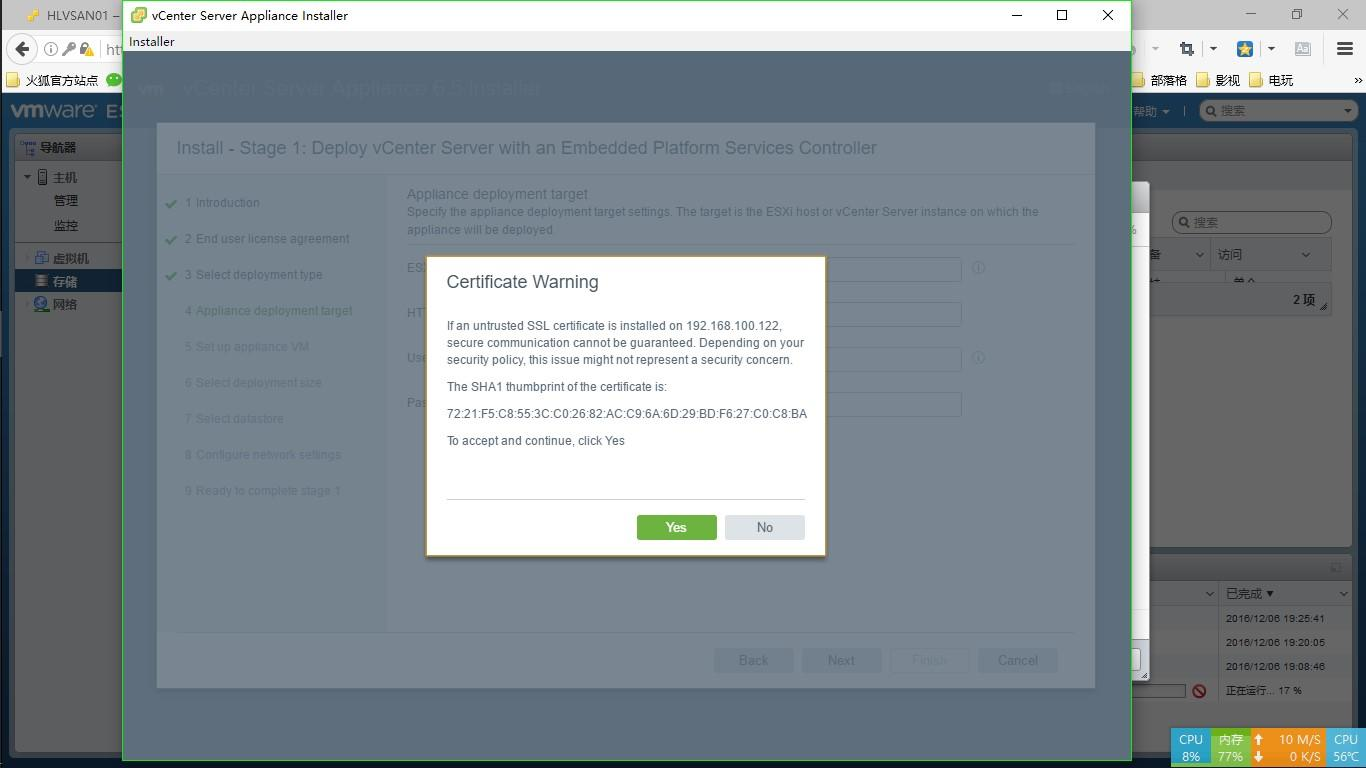Open the Installer menu in the installer window
Viewport: 1366px width, 768px height.
(152, 41)
